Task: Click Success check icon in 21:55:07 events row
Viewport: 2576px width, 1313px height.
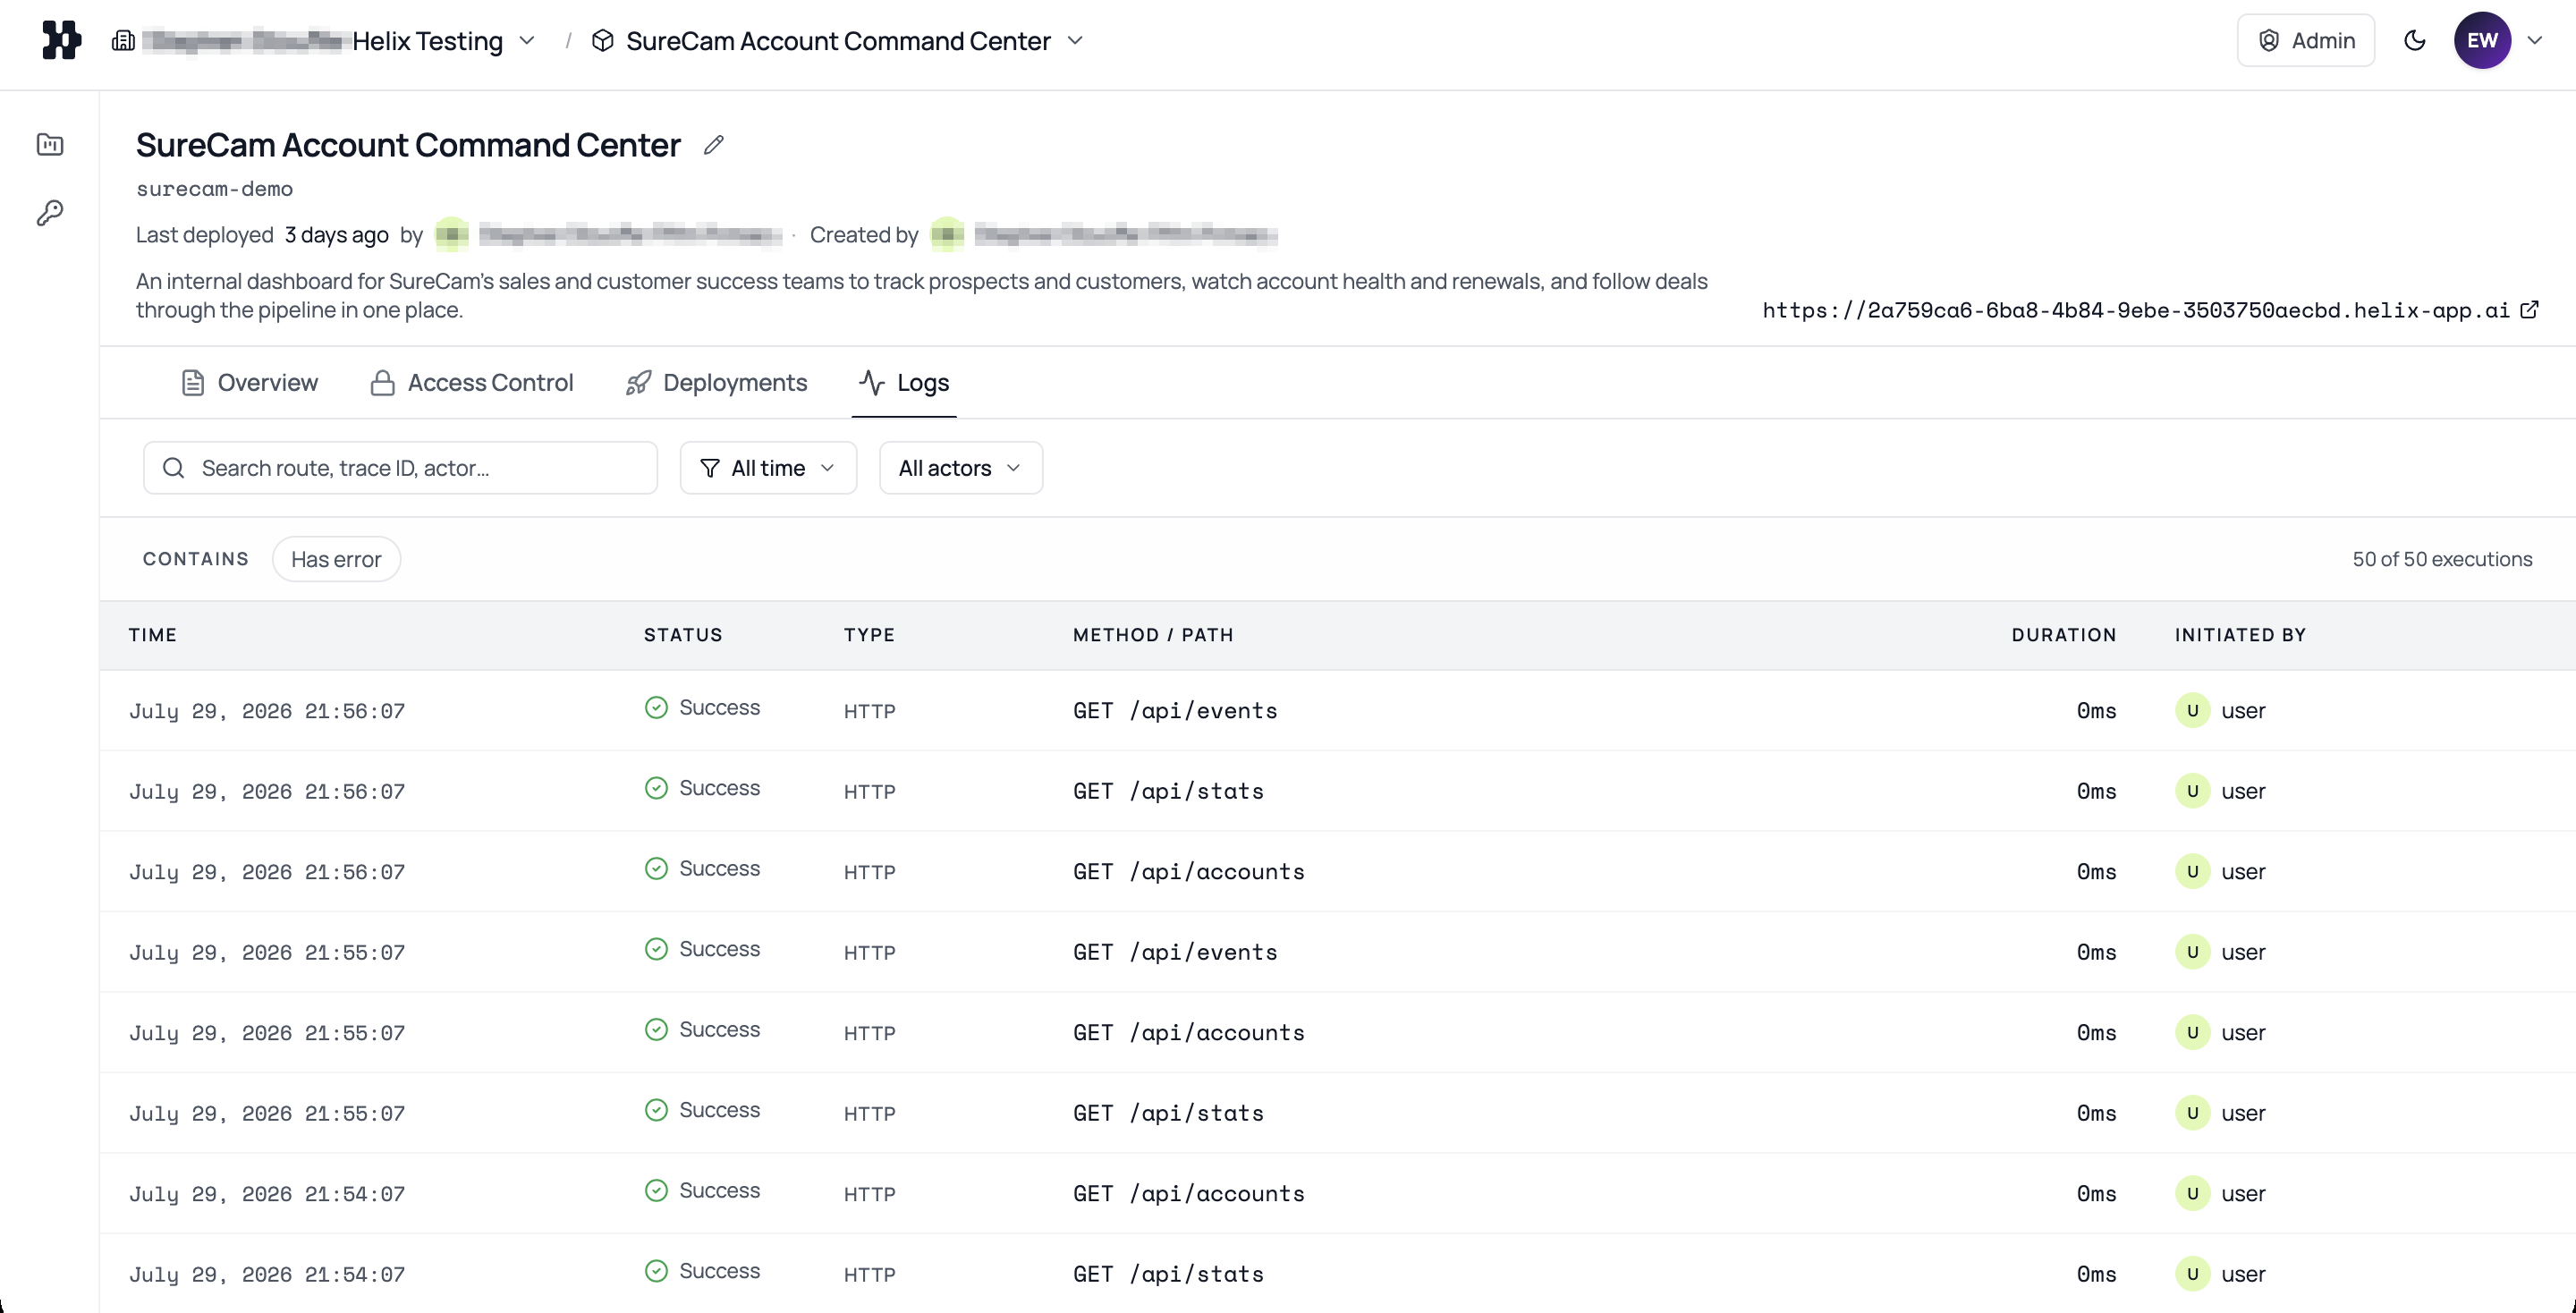Action: (x=656, y=949)
